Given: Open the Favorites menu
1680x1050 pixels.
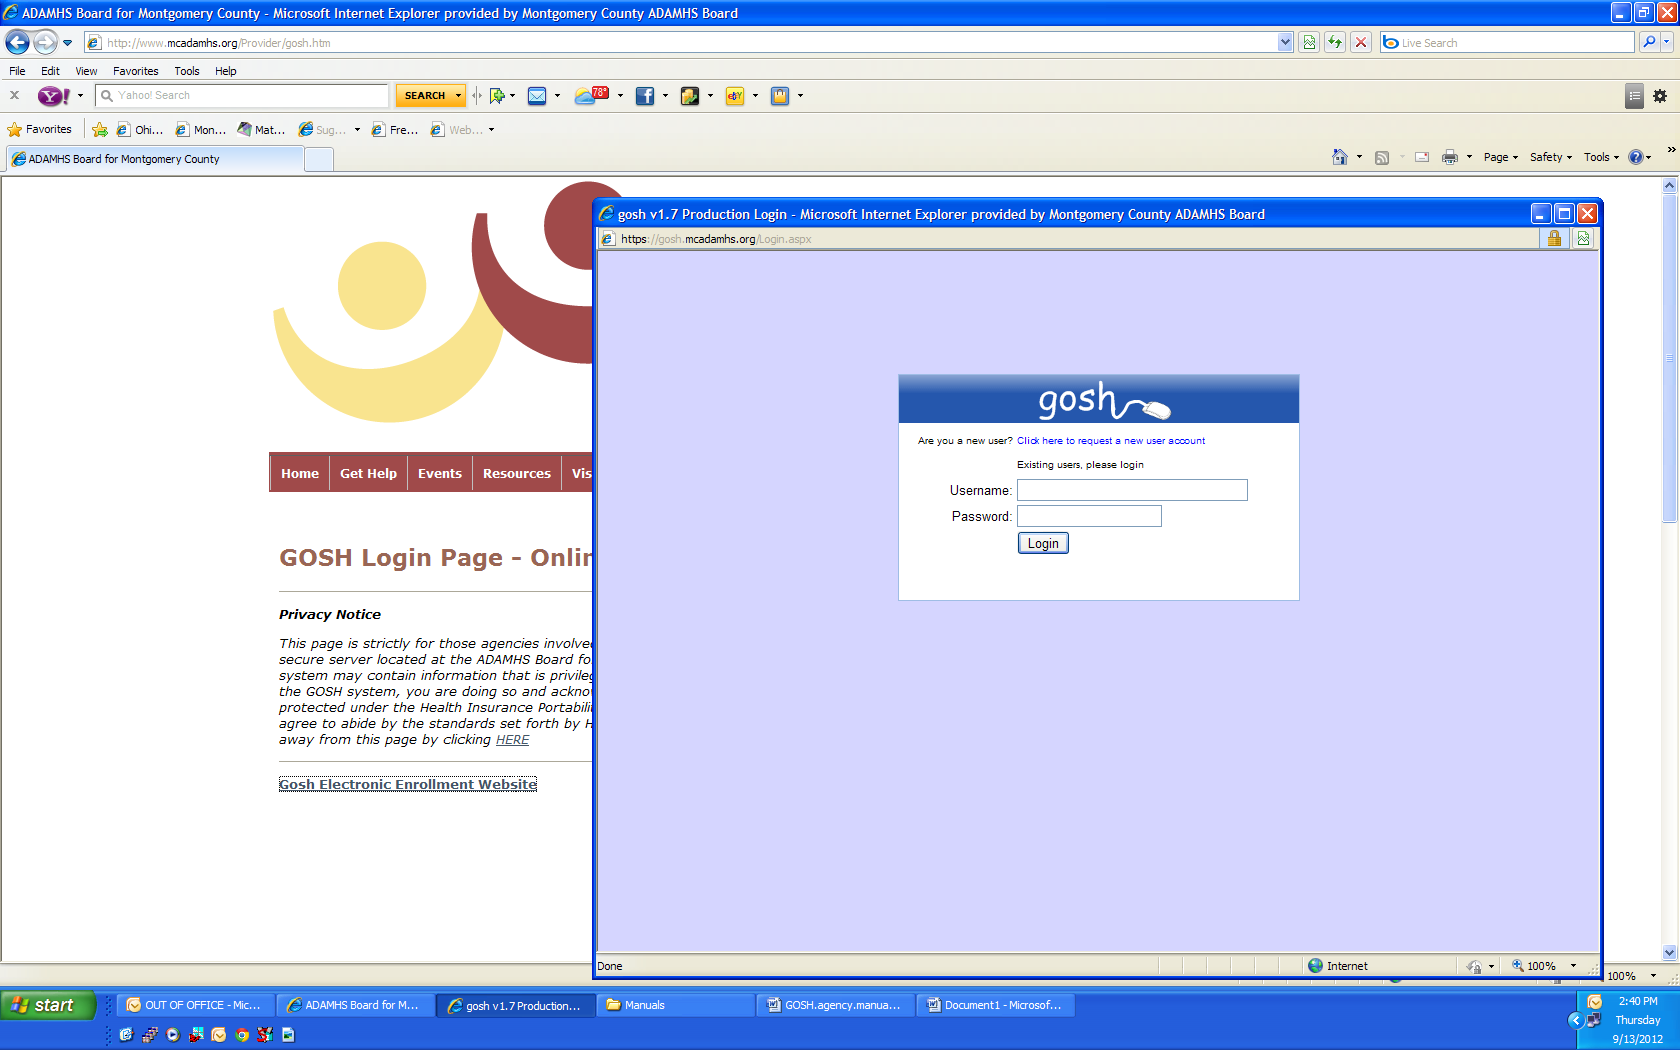Looking at the screenshot, I should 135,71.
